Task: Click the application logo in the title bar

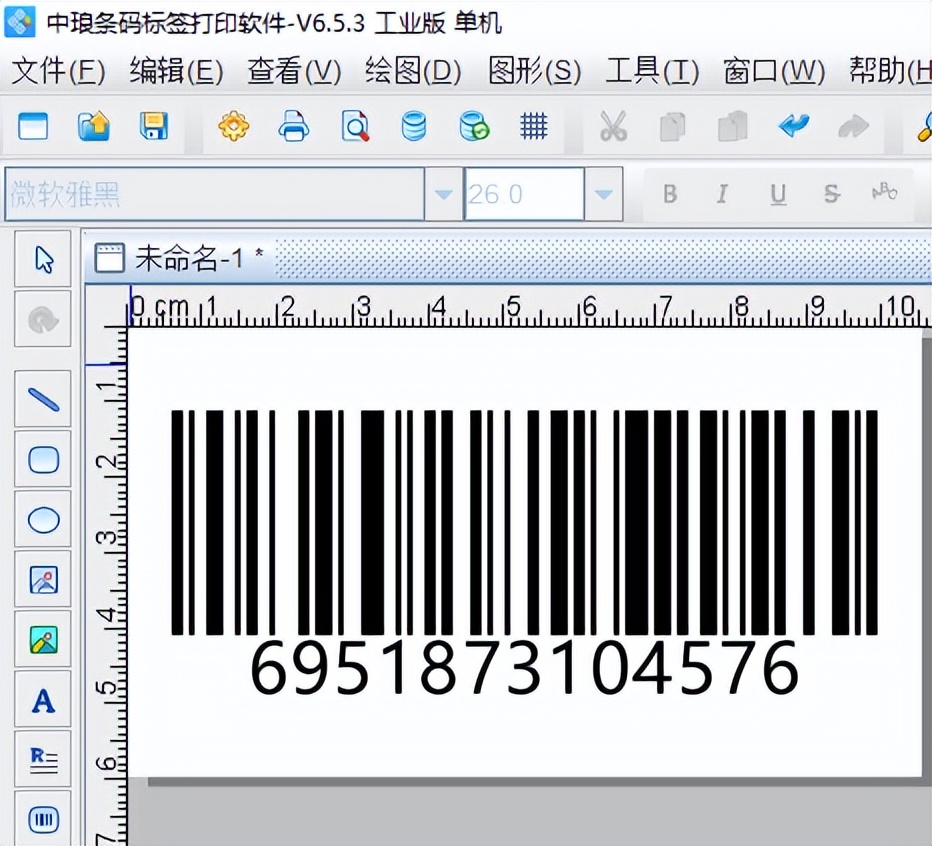Action: click(x=19, y=21)
